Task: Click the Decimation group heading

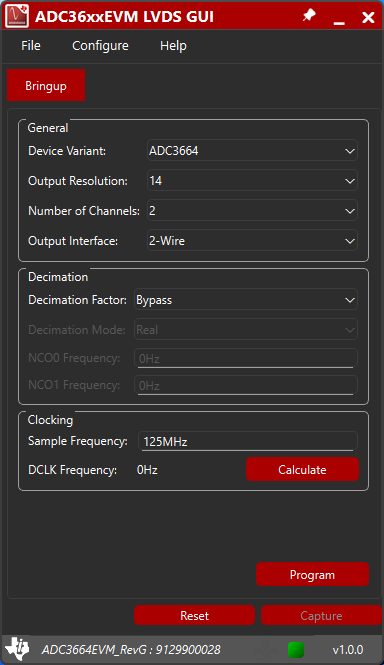Action: 58,277
